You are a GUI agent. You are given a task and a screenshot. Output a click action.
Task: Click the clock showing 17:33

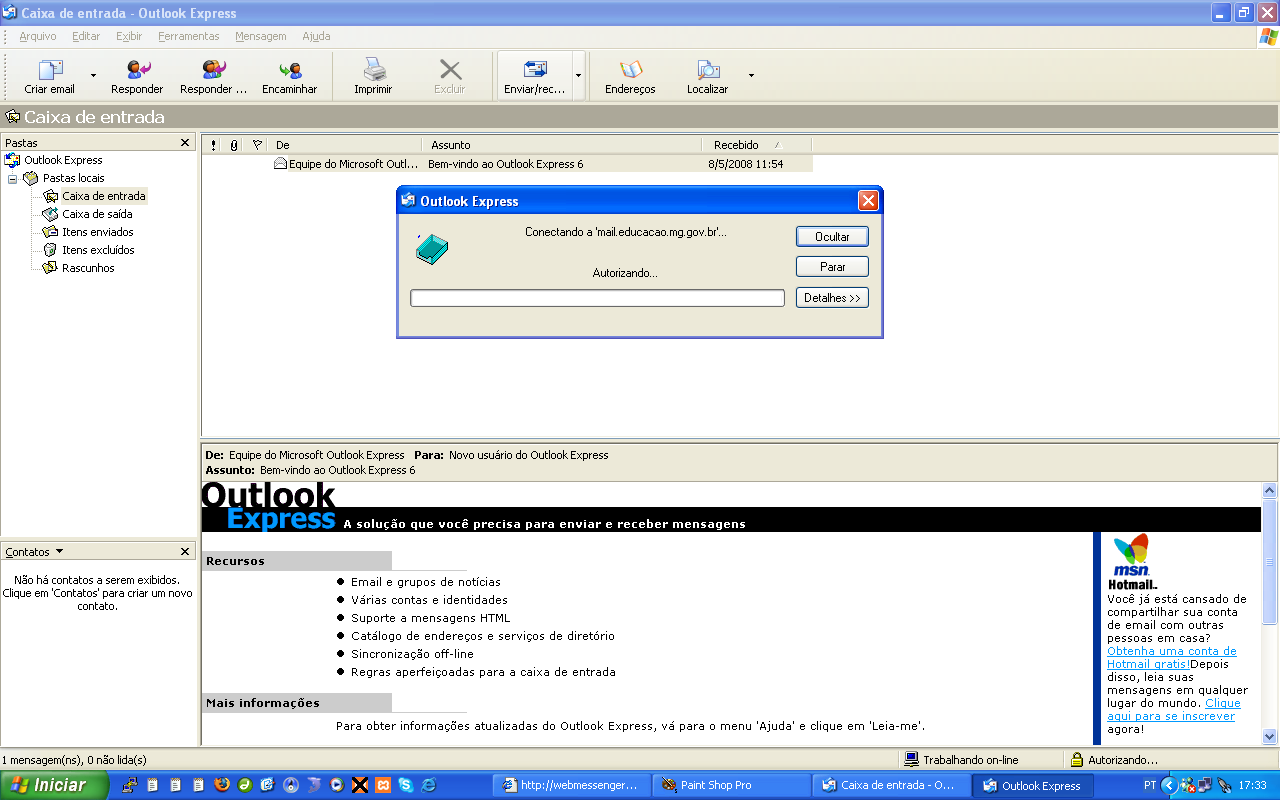coord(1253,786)
